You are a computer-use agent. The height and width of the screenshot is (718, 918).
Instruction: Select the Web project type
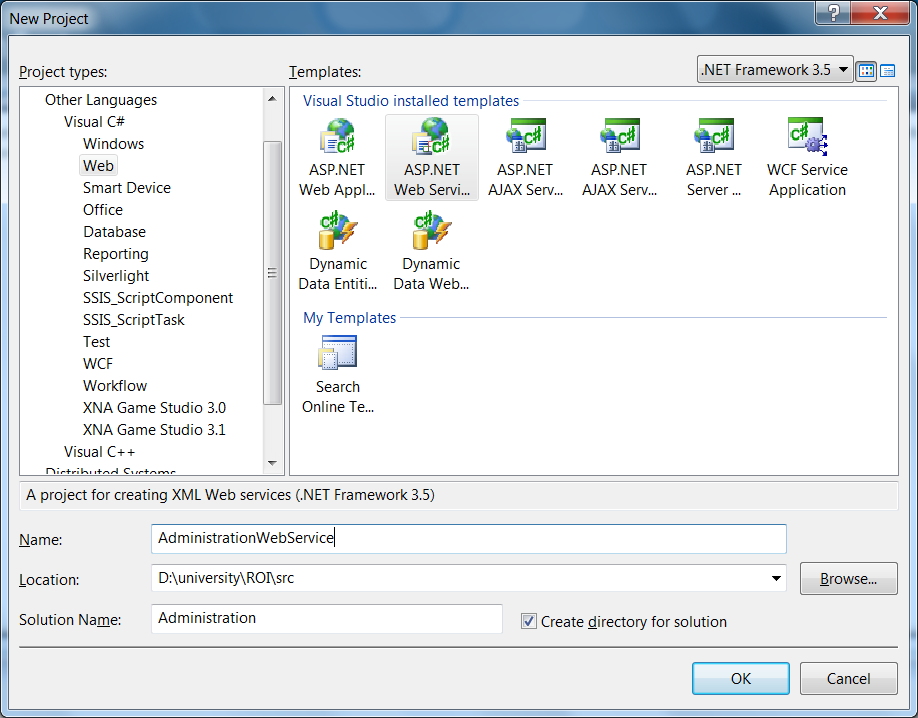[98, 166]
